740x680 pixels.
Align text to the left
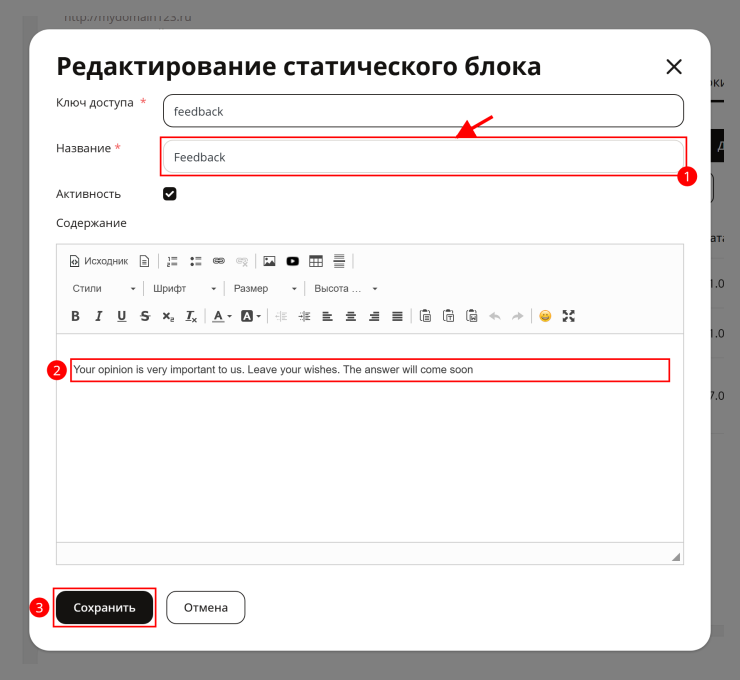328,316
